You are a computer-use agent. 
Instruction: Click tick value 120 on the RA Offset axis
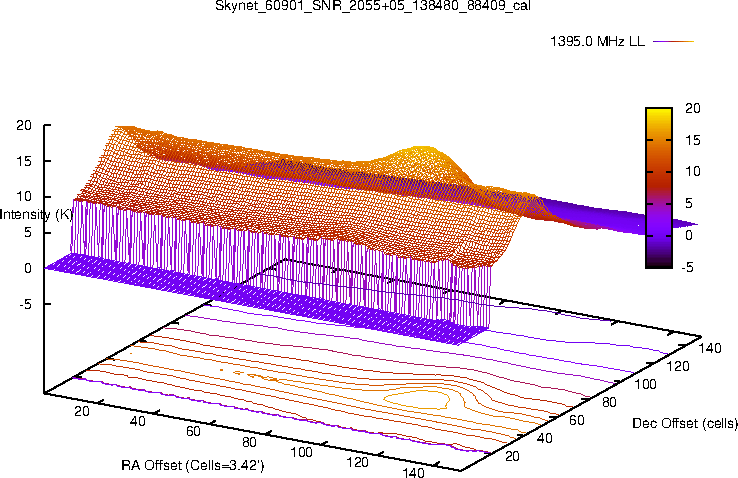357,463
